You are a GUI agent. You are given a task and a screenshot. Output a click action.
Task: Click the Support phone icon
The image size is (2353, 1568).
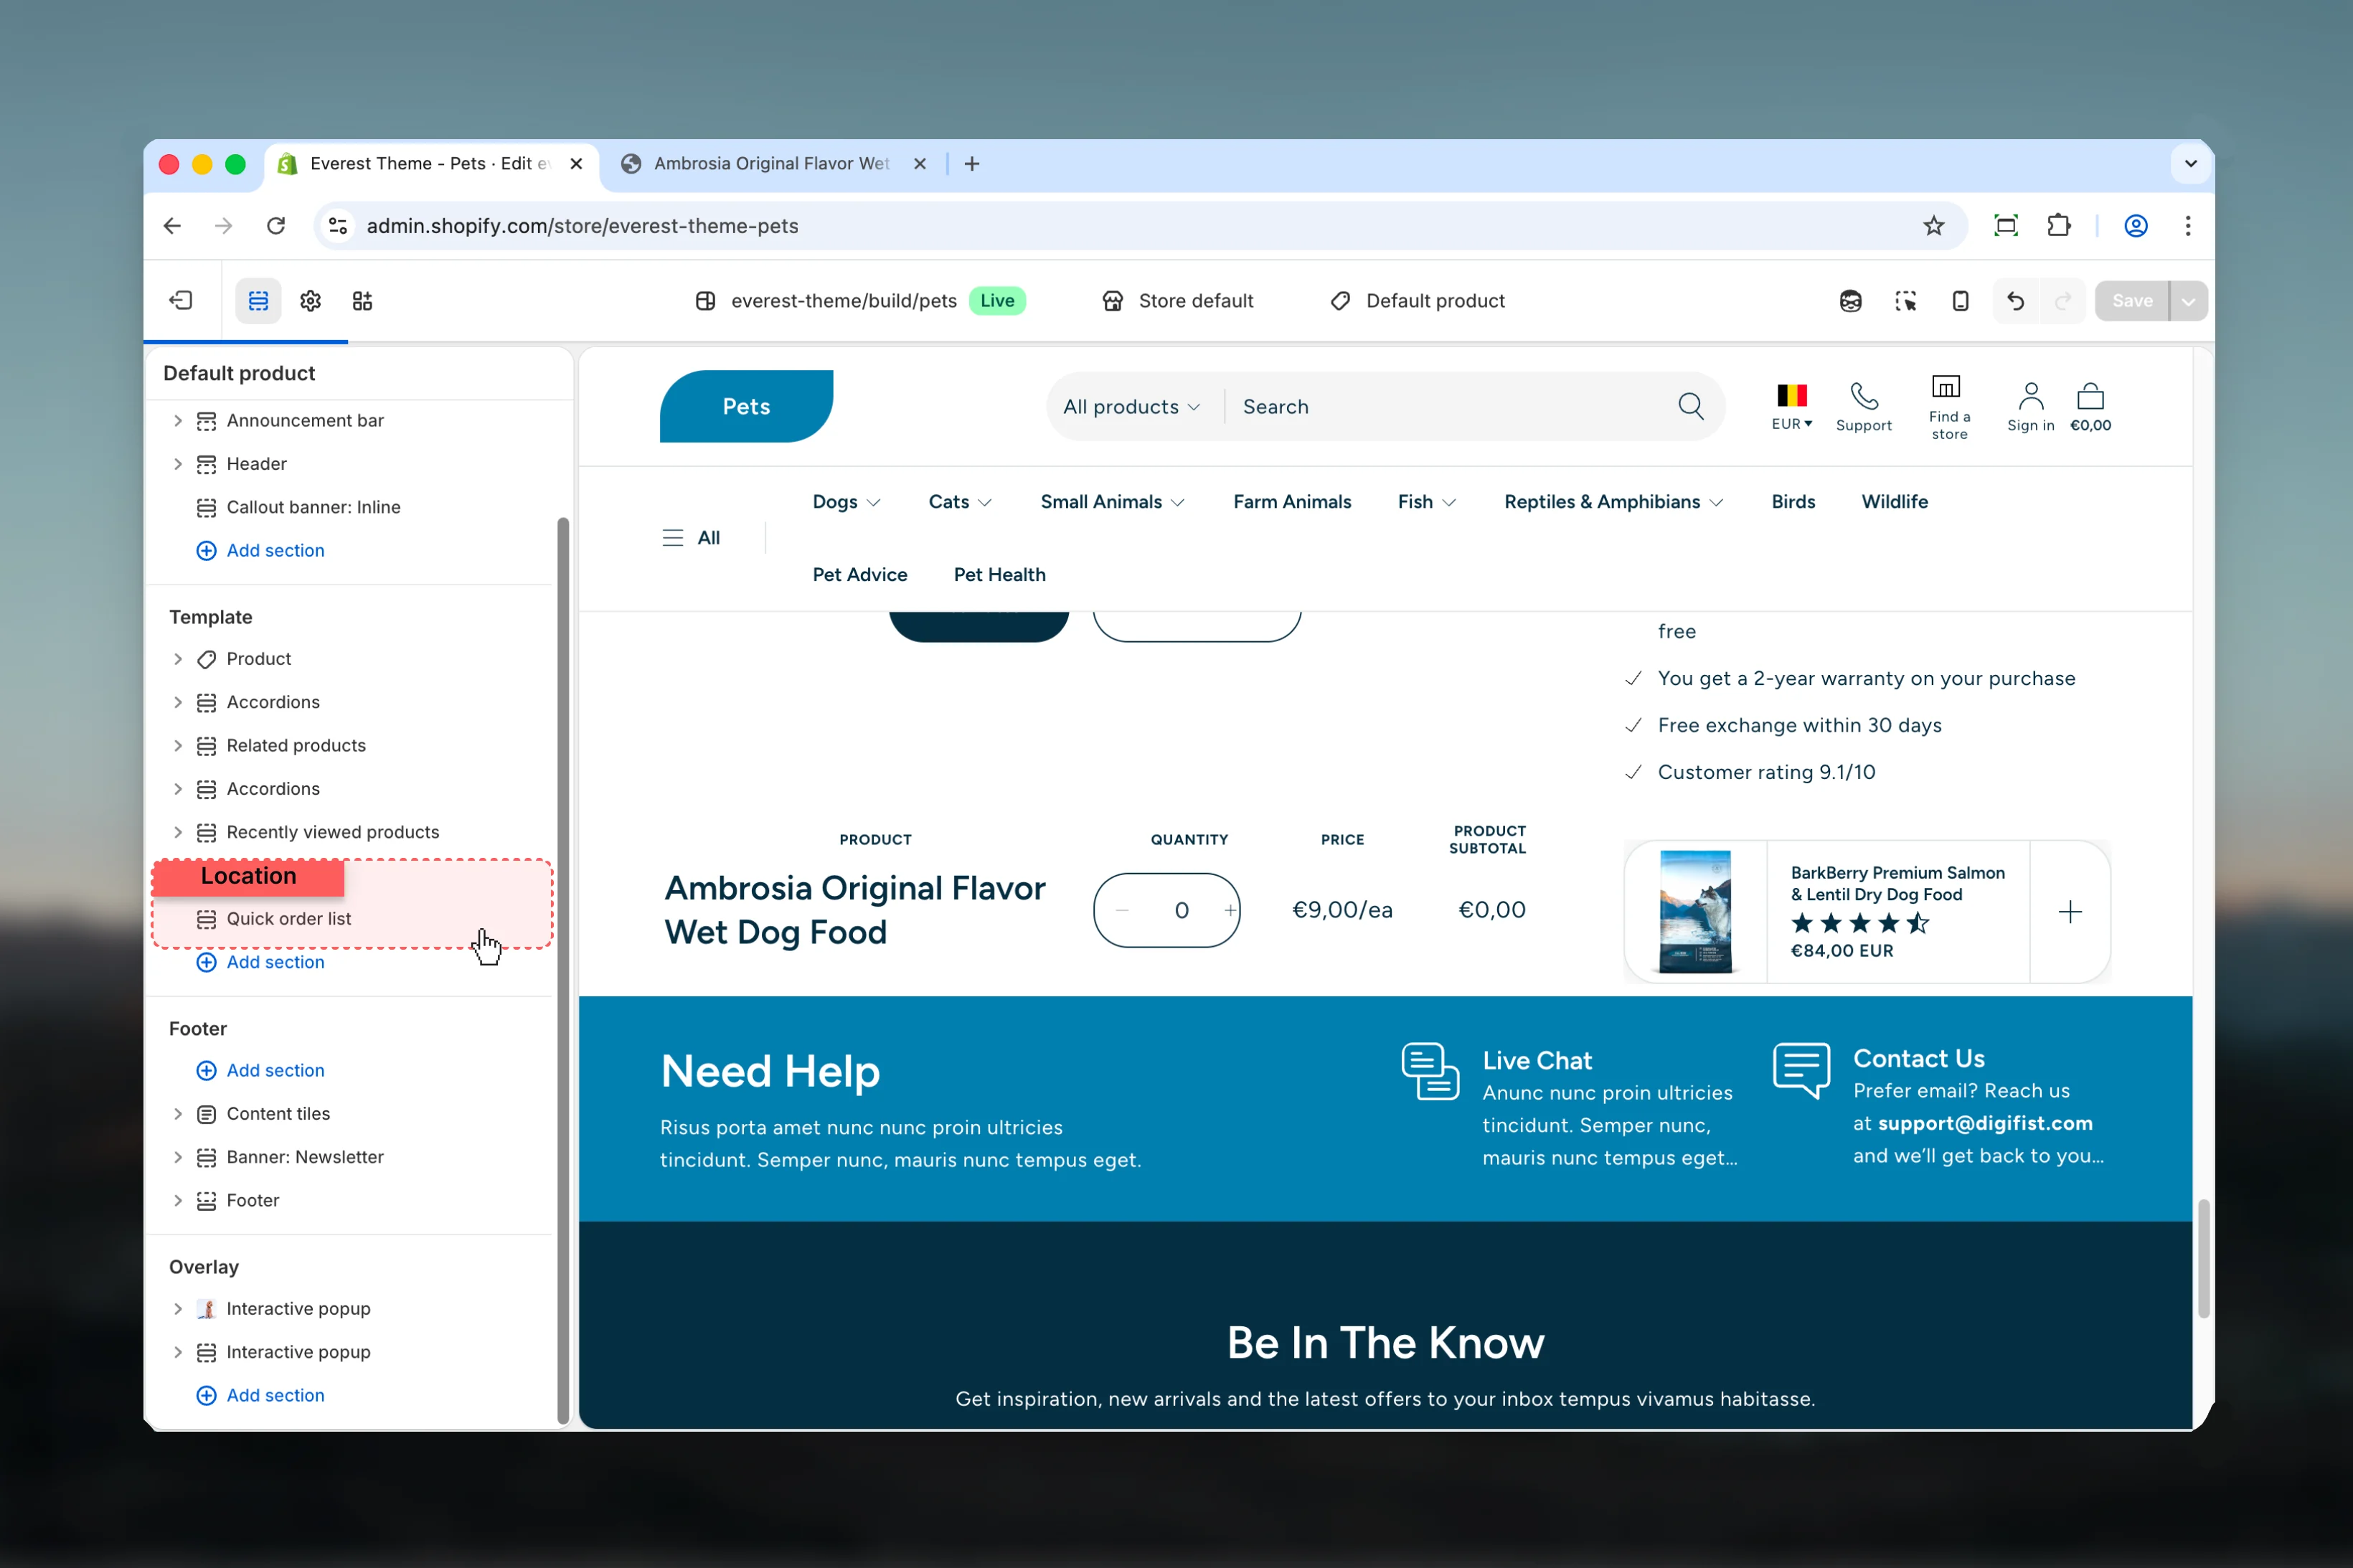[1864, 397]
